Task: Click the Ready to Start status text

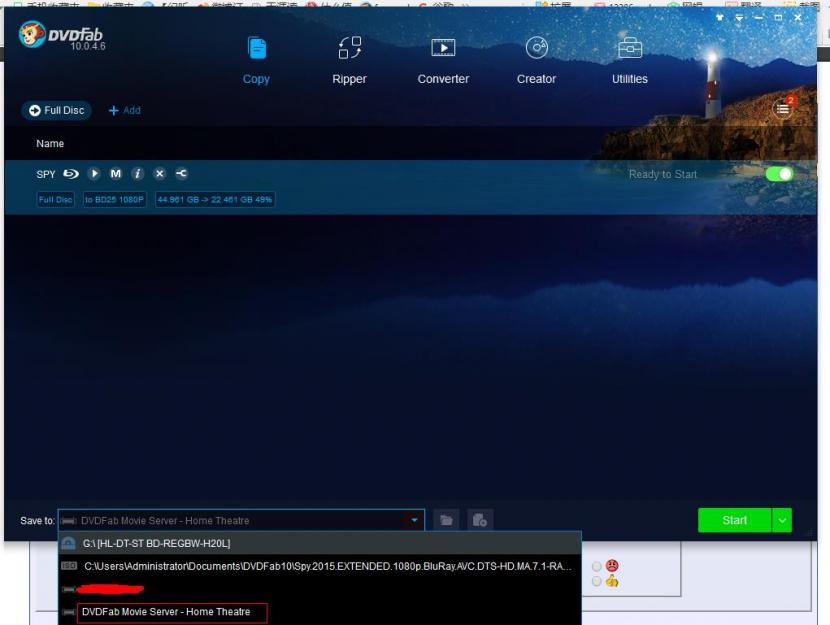Action: (663, 174)
